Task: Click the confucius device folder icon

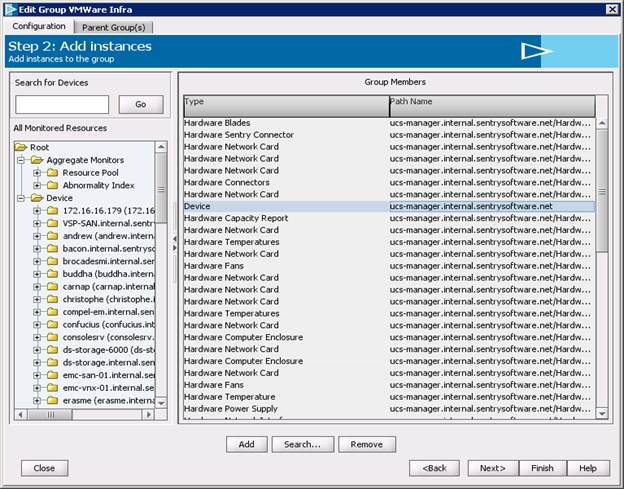Action: click(x=53, y=337)
